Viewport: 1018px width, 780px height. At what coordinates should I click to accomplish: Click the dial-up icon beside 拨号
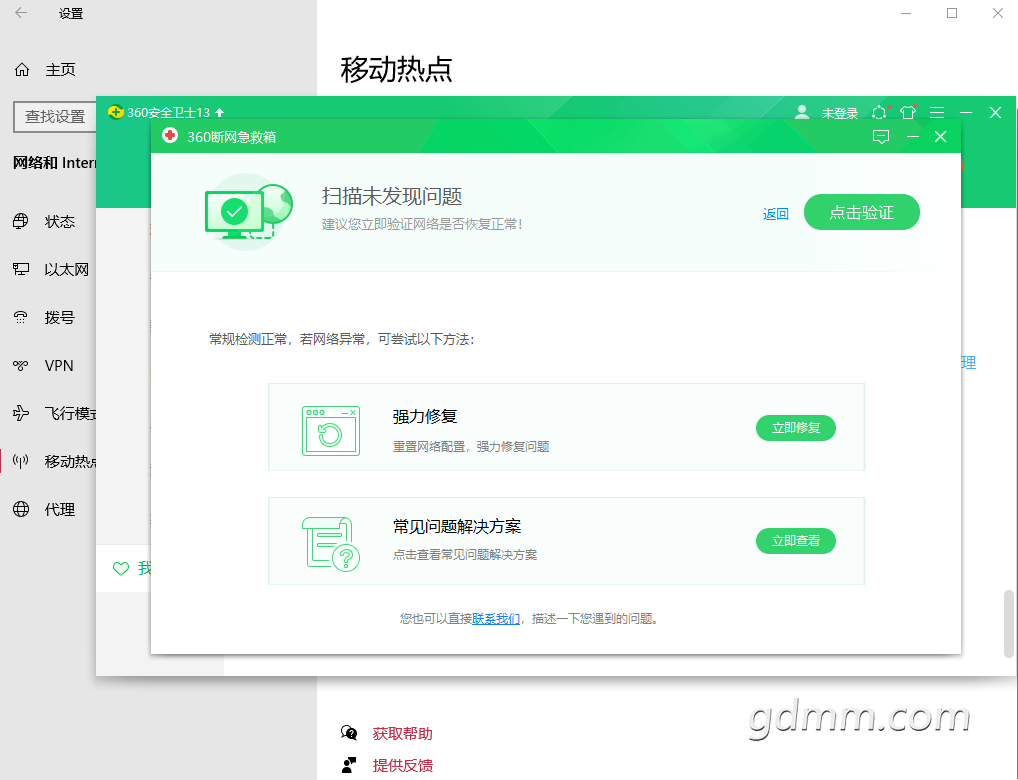[x=21, y=317]
